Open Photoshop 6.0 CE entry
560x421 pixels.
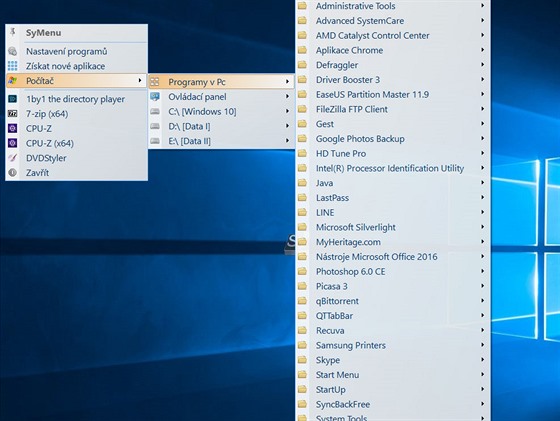click(x=393, y=271)
